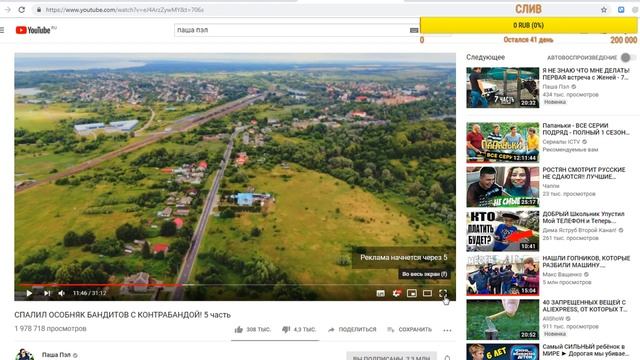Click the ПОДЕЛИТЬСЯ share button
The image size is (640, 360).
click(x=352, y=329)
